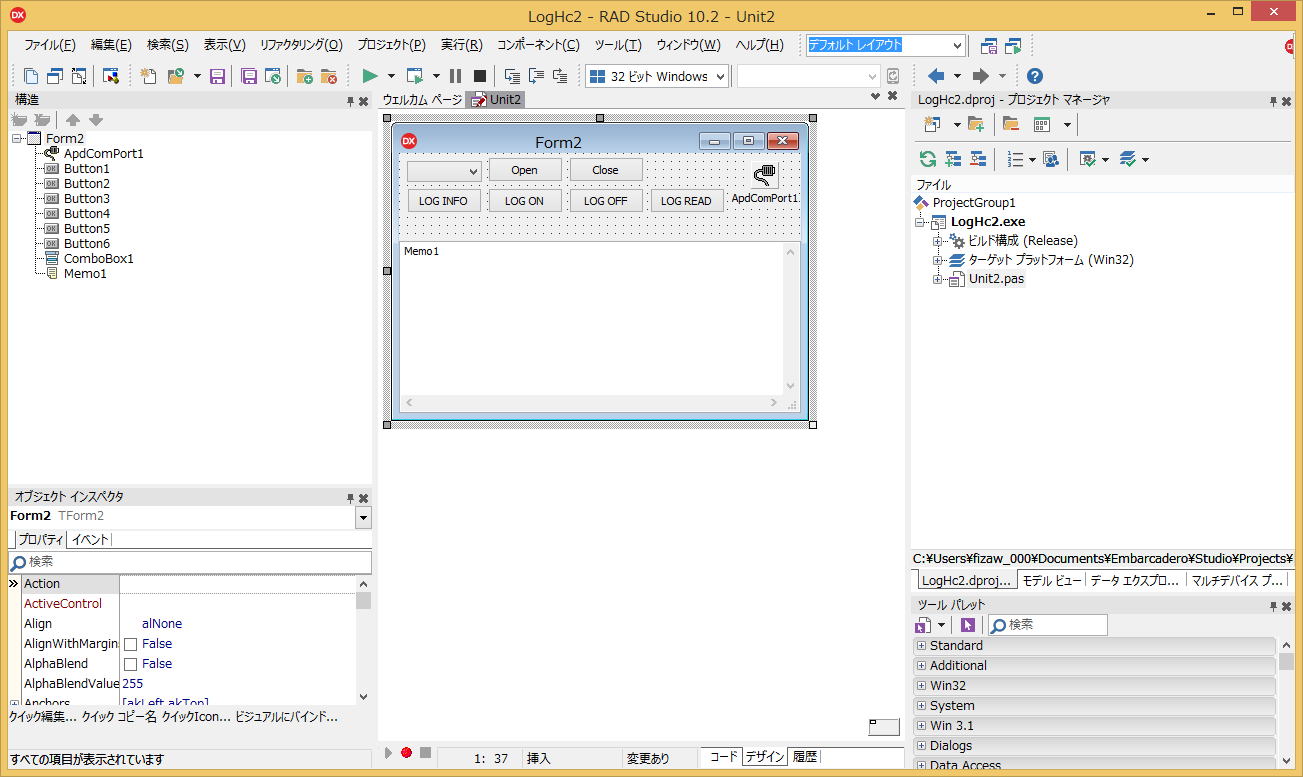Click the quick edit (クイック編集) link
This screenshot has height=777, width=1303.
(42, 717)
